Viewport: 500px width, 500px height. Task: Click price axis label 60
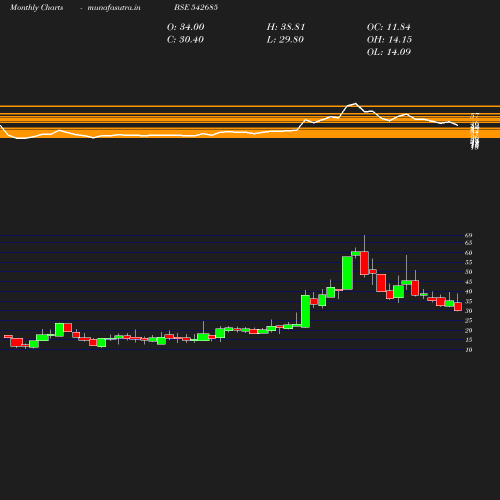click(468, 253)
